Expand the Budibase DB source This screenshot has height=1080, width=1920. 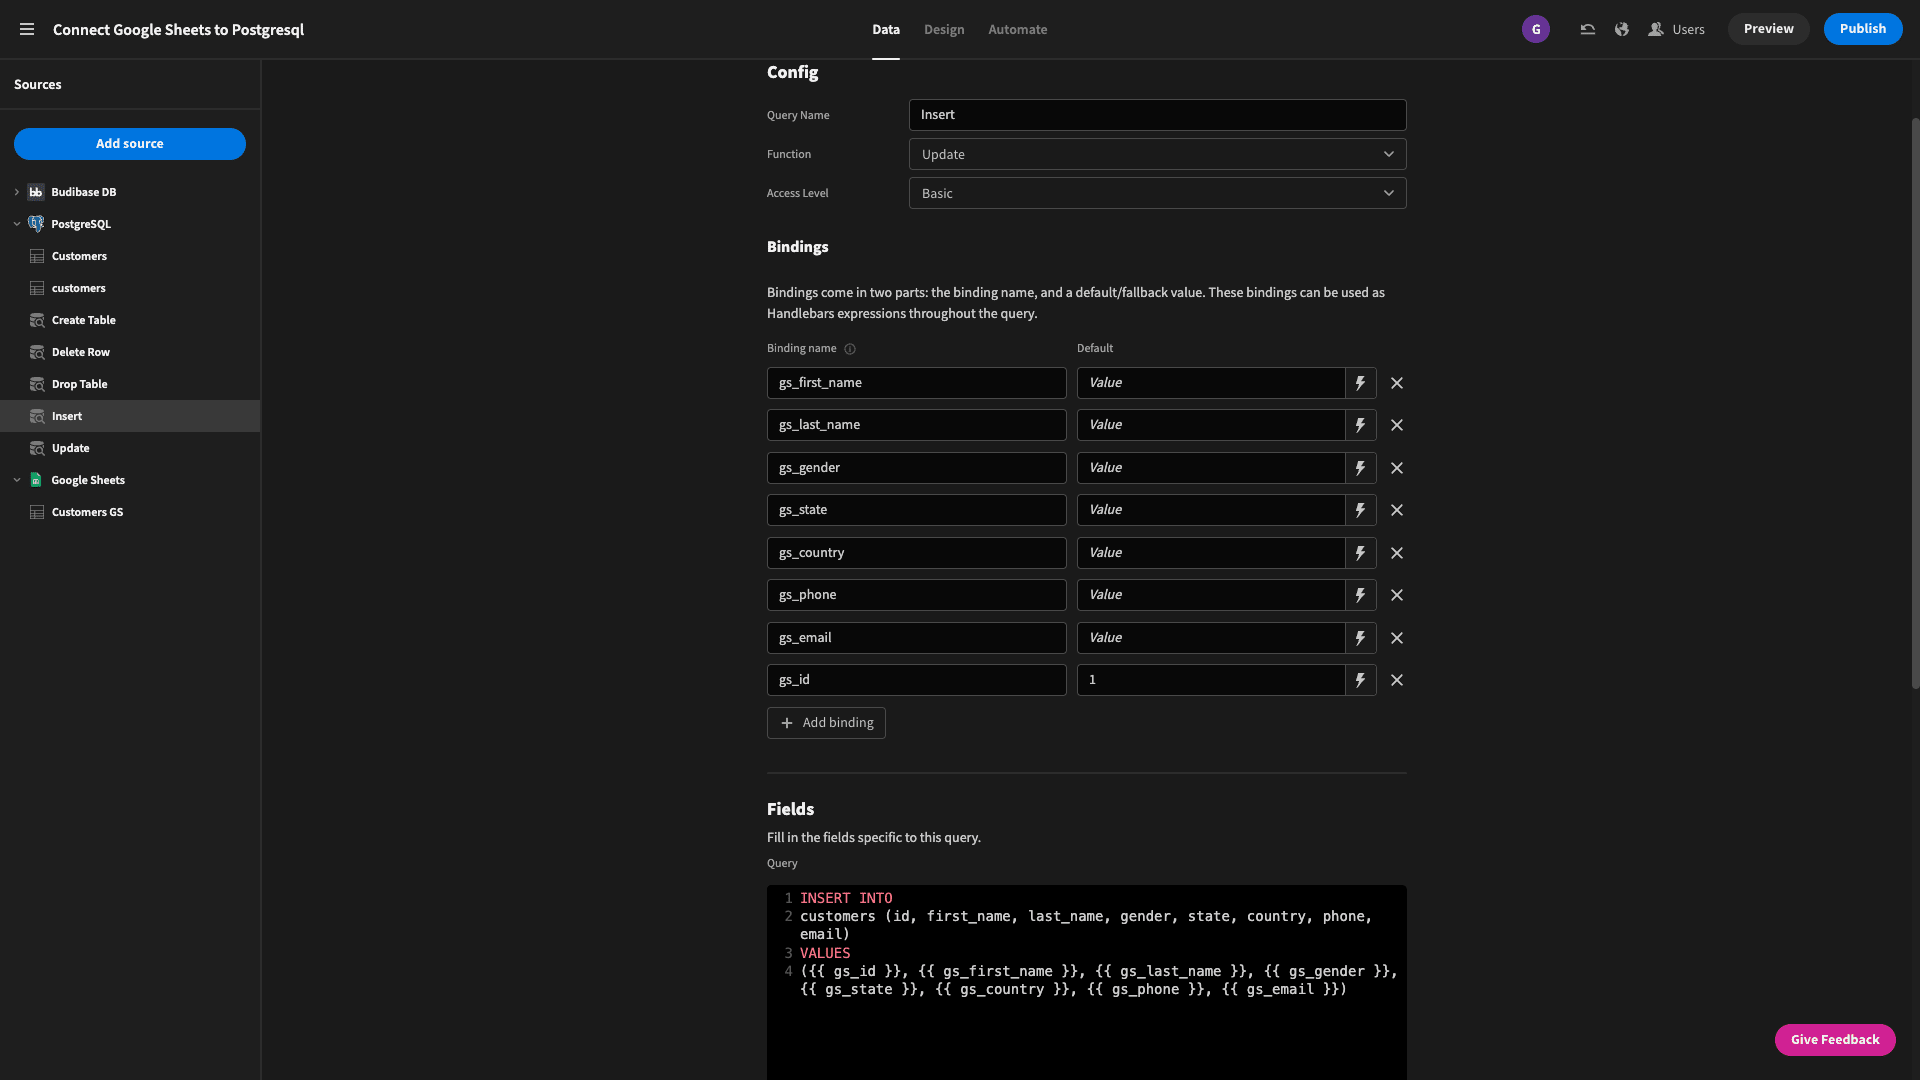click(16, 192)
